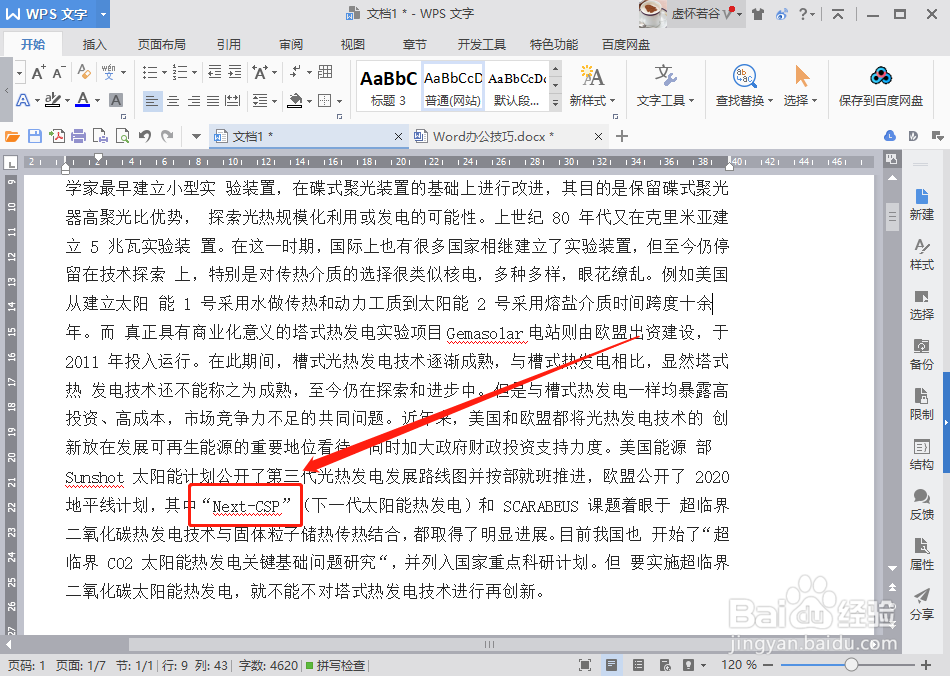This screenshot has height=676, width=950.
Task: Click 新建 in the right sidebar
Action: click(922, 204)
